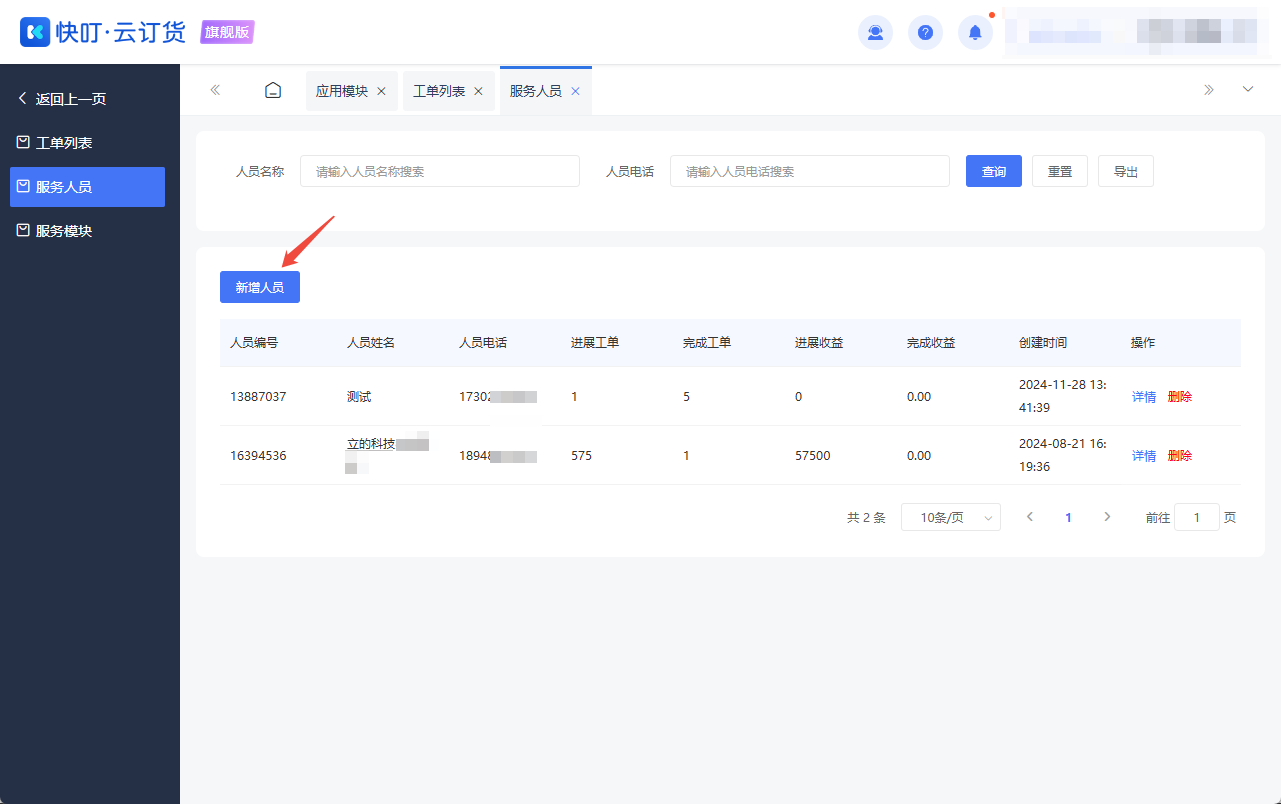Click the name cell 测试

pos(359,397)
